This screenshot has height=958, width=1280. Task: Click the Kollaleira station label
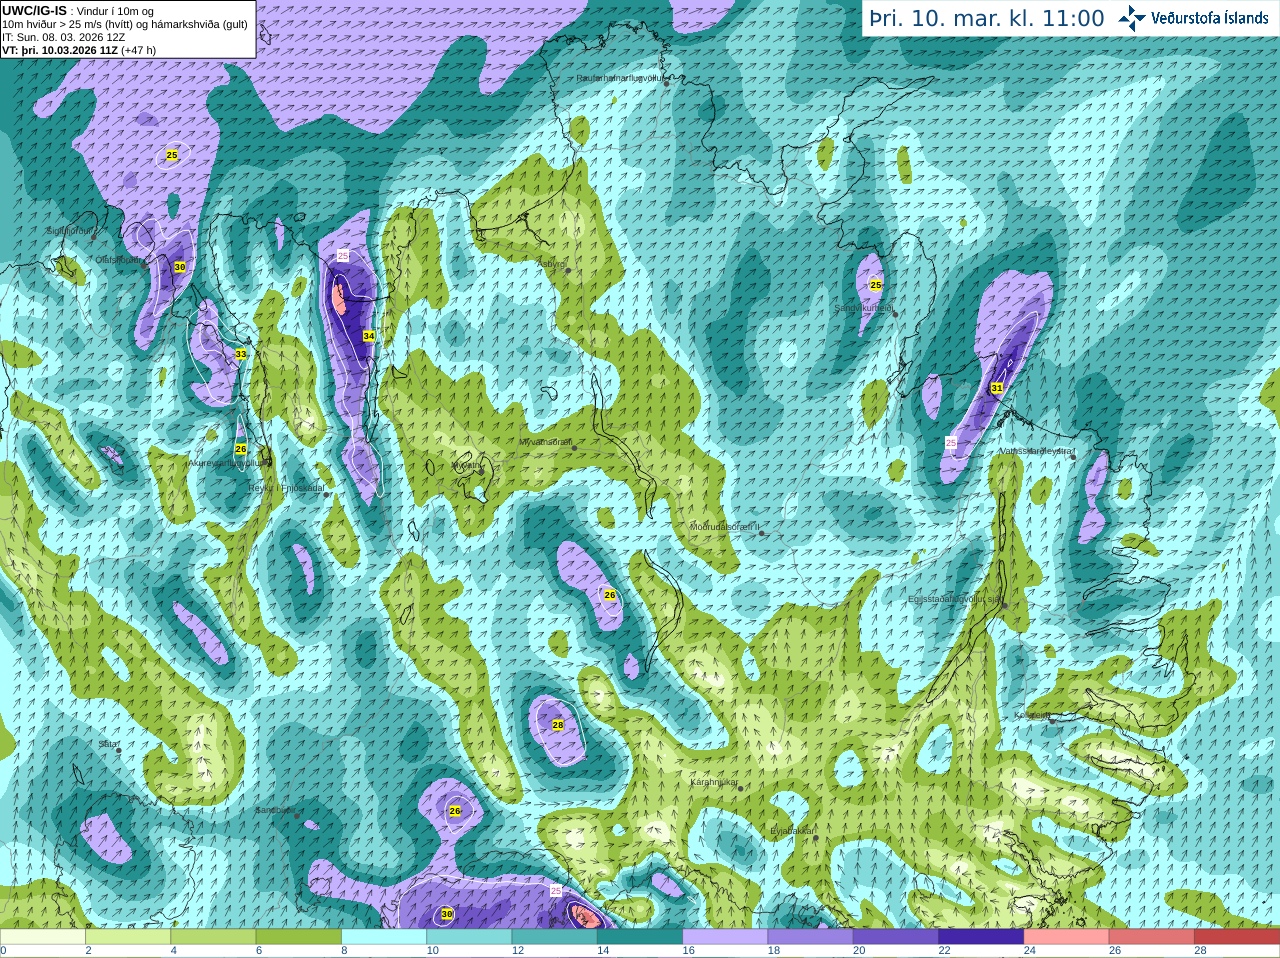1032,715
